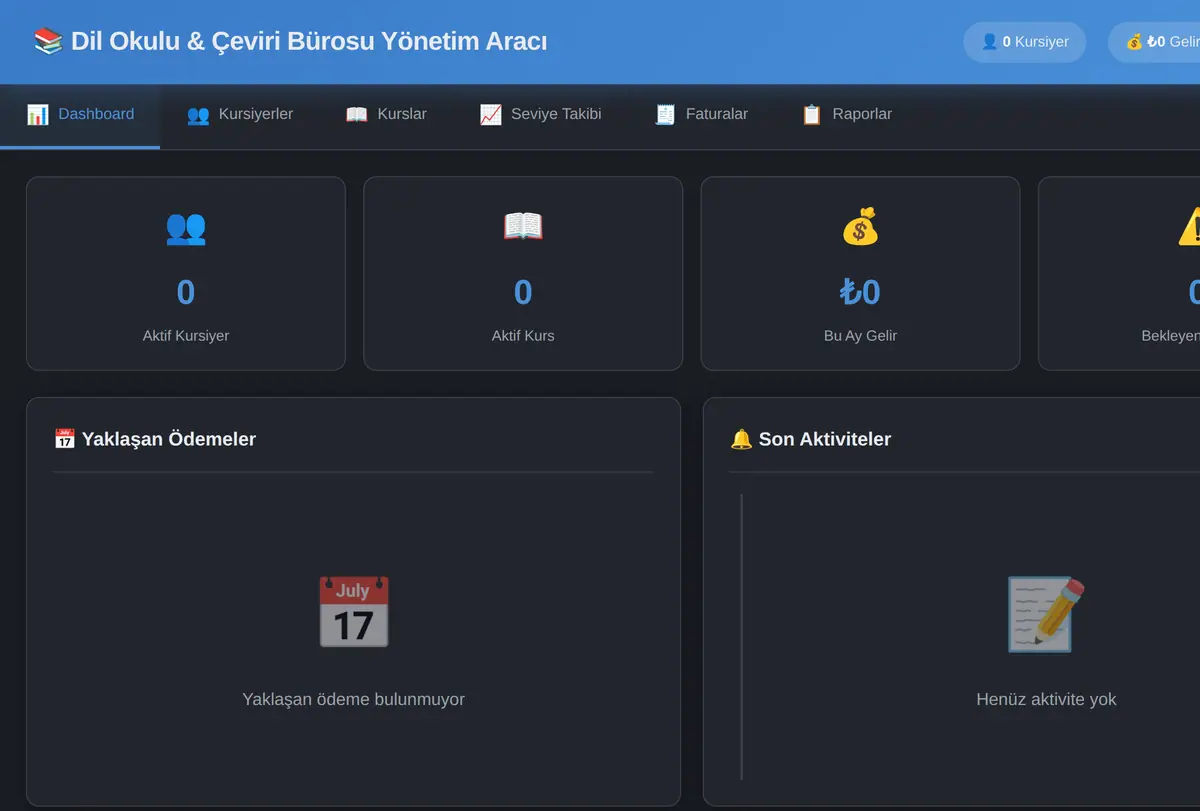1200x811 pixels.
Task: Click the 'Yaklaşan ödeme bulunmuyor' message
Action: (x=353, y=699)
